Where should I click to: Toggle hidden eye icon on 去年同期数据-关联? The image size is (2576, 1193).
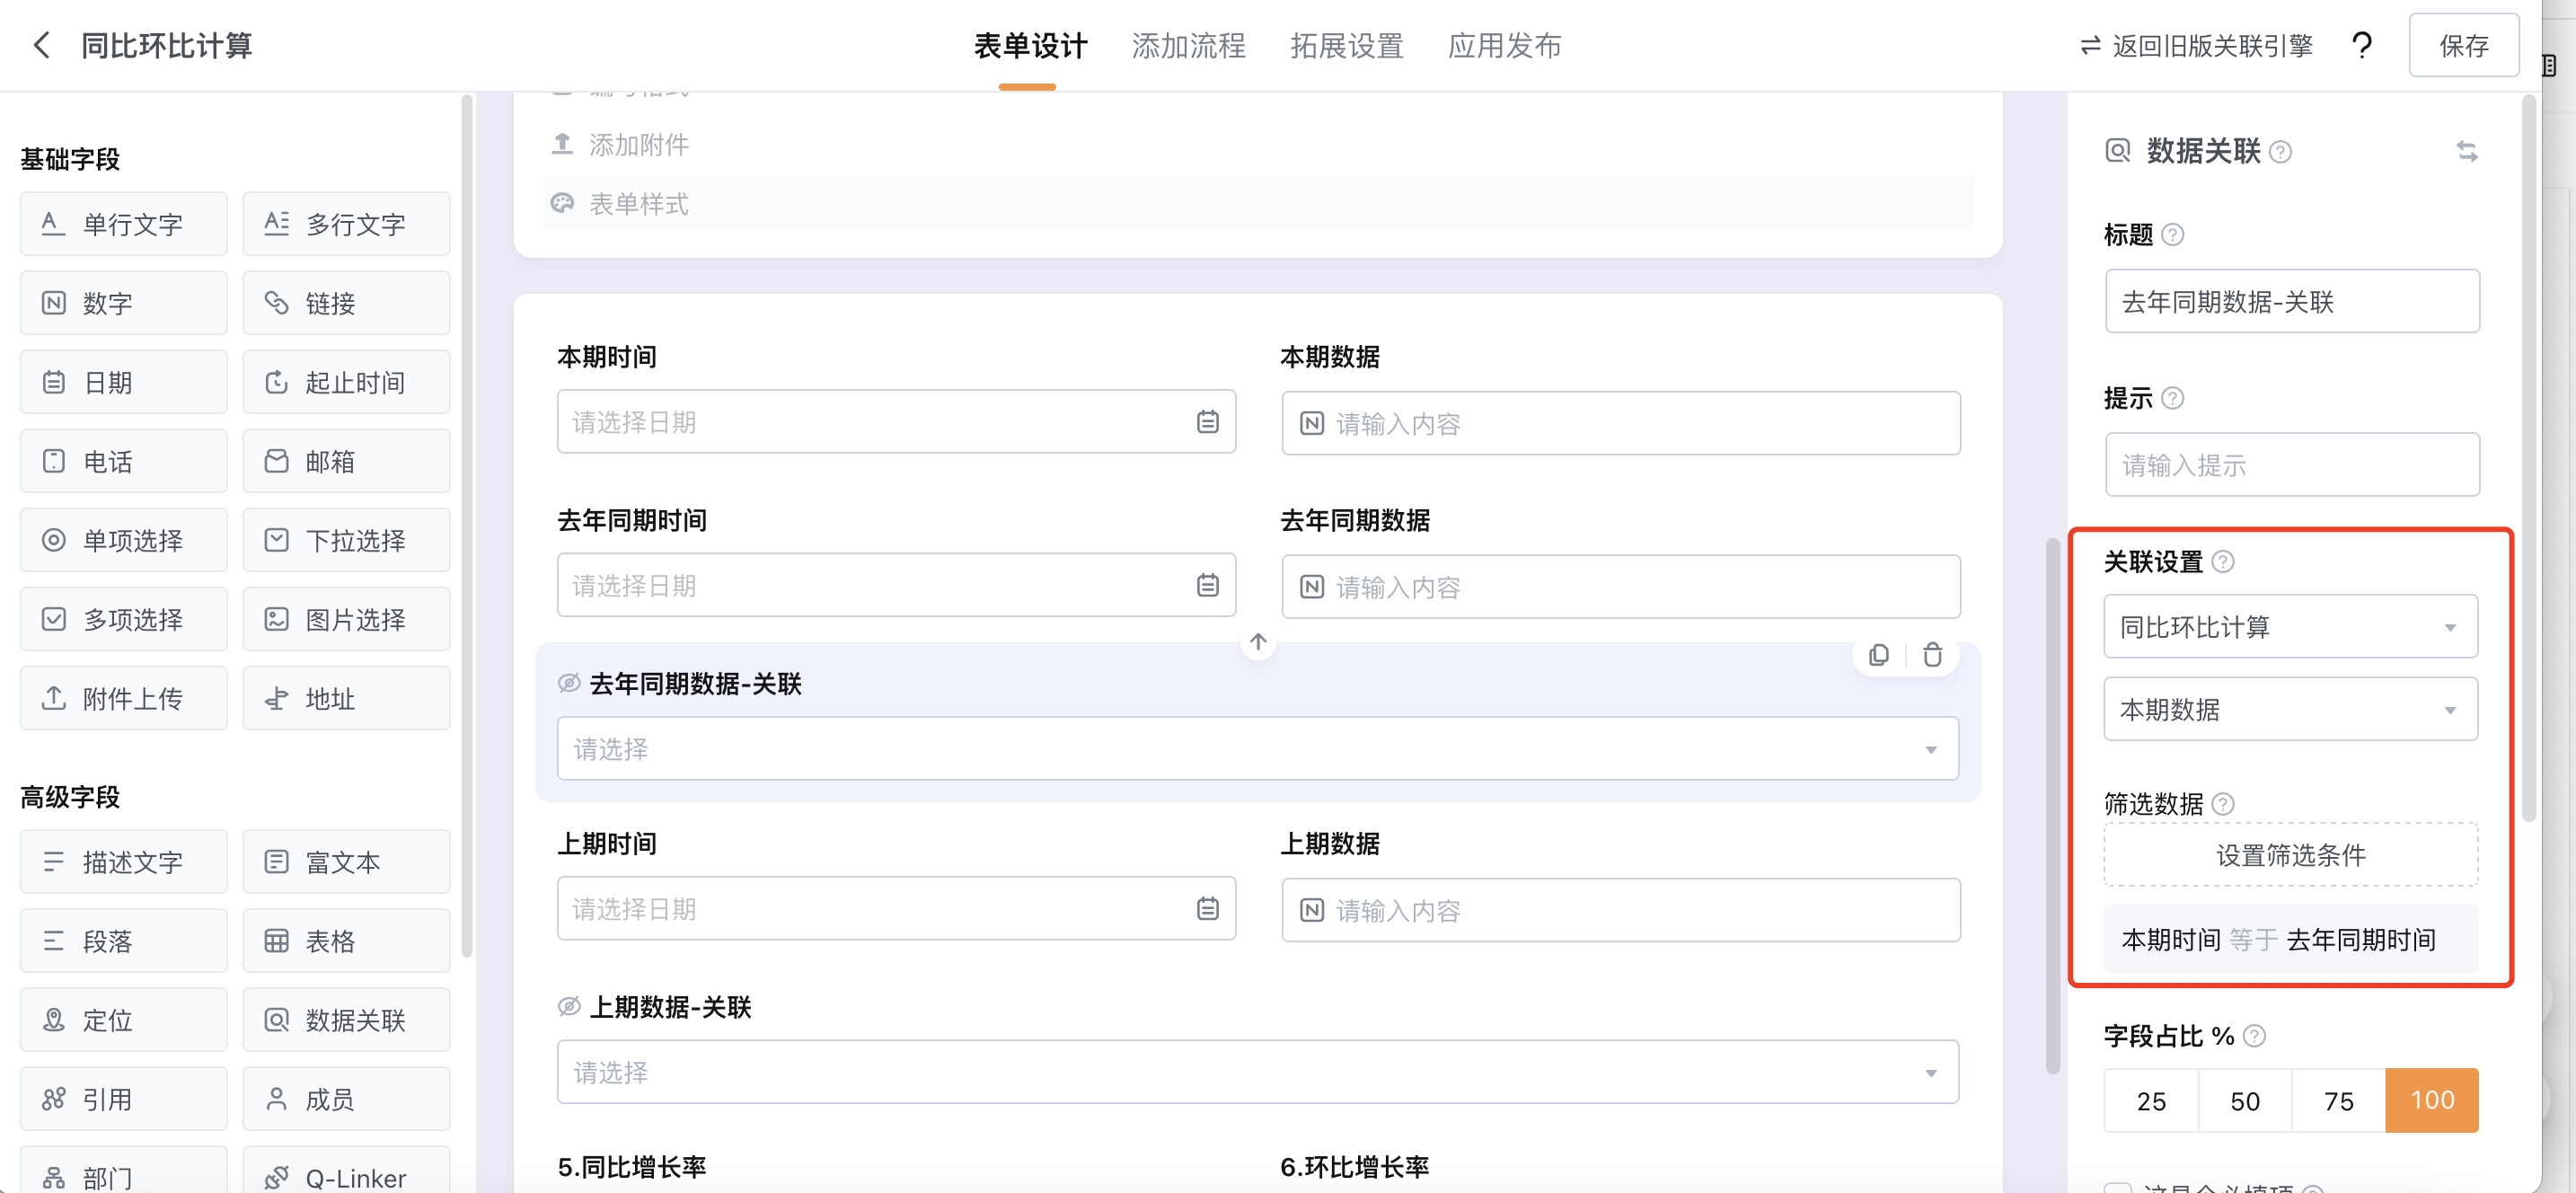click(569, 683)
